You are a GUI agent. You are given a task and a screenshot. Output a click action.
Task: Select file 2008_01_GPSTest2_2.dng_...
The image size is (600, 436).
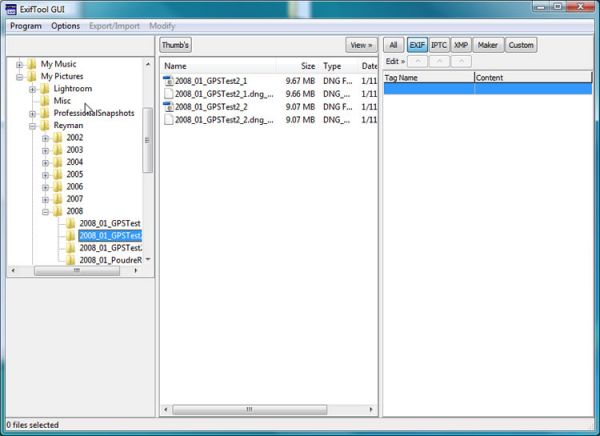(x=224, y=120)
